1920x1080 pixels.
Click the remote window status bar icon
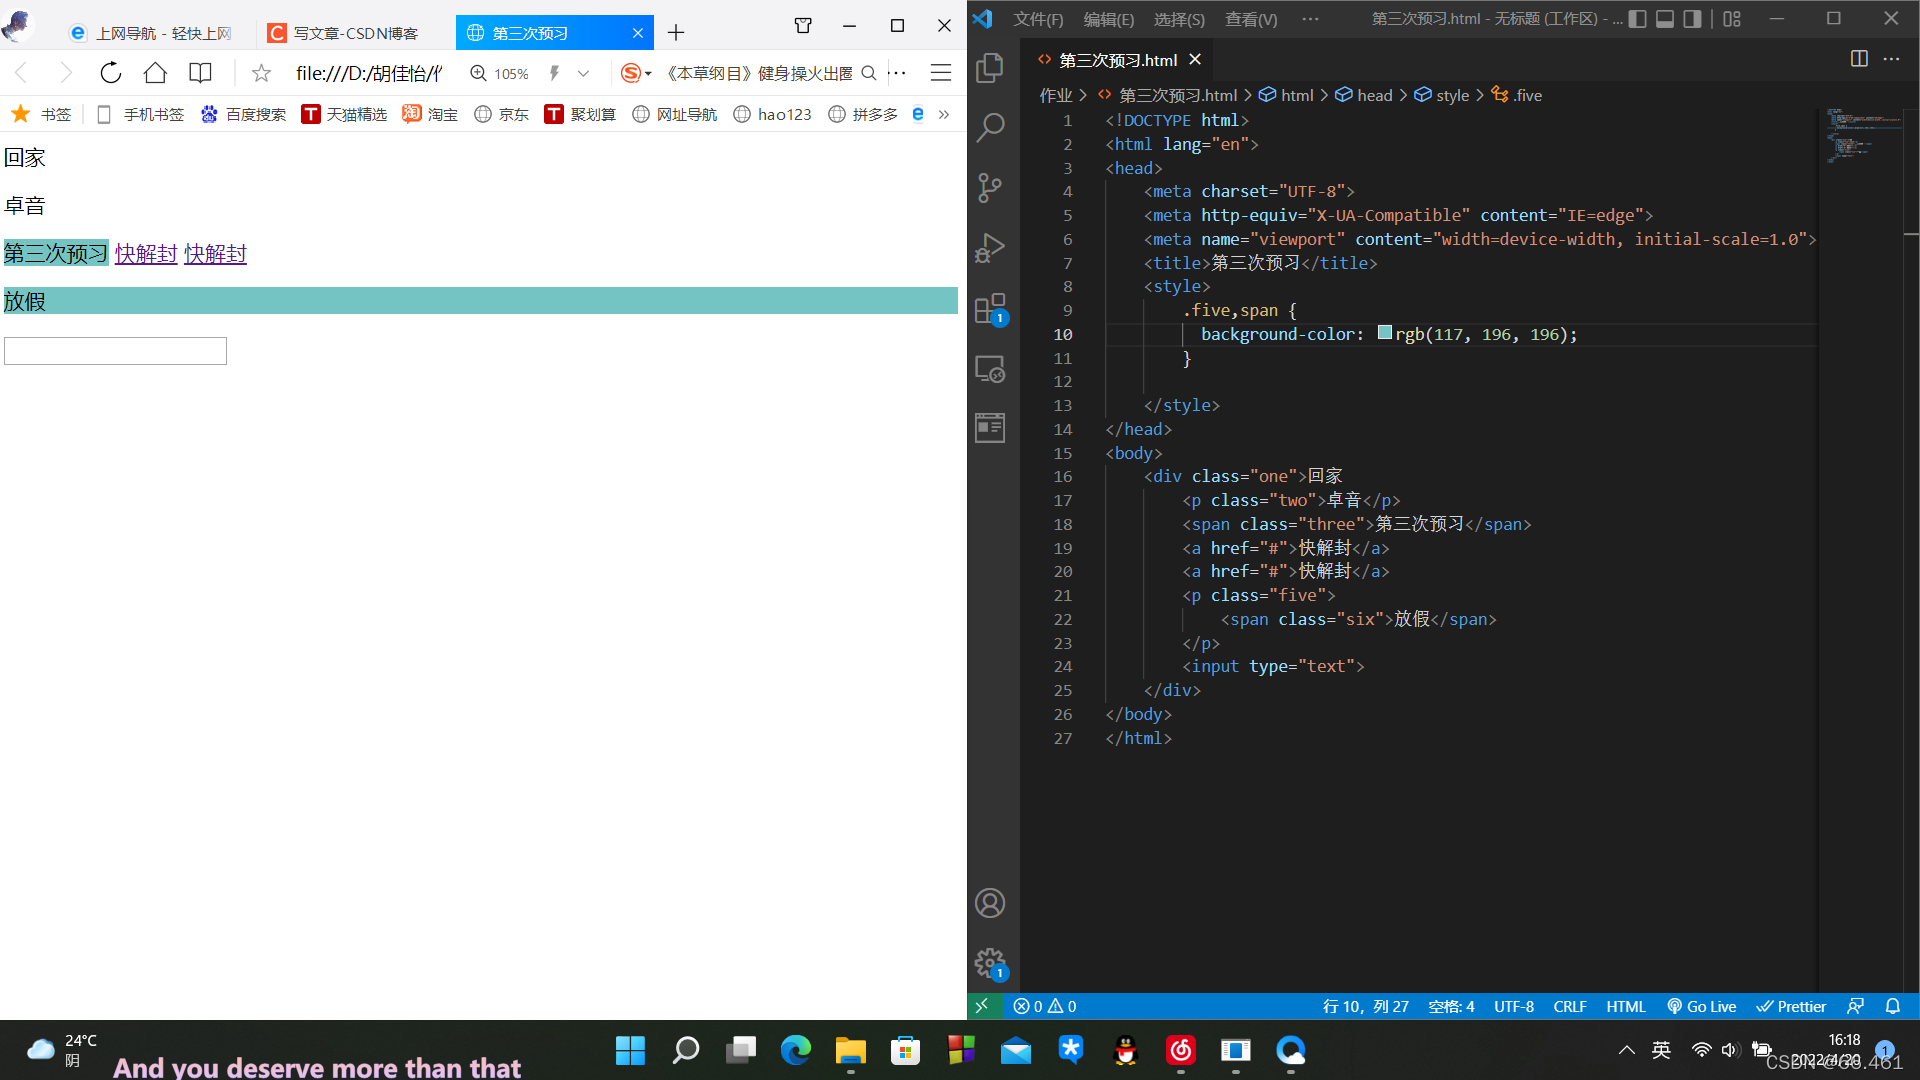982,1006
